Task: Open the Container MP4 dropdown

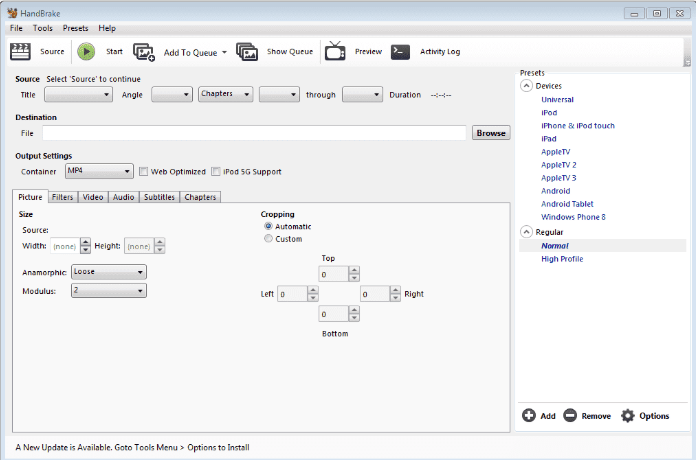Action: coord(99,171)
